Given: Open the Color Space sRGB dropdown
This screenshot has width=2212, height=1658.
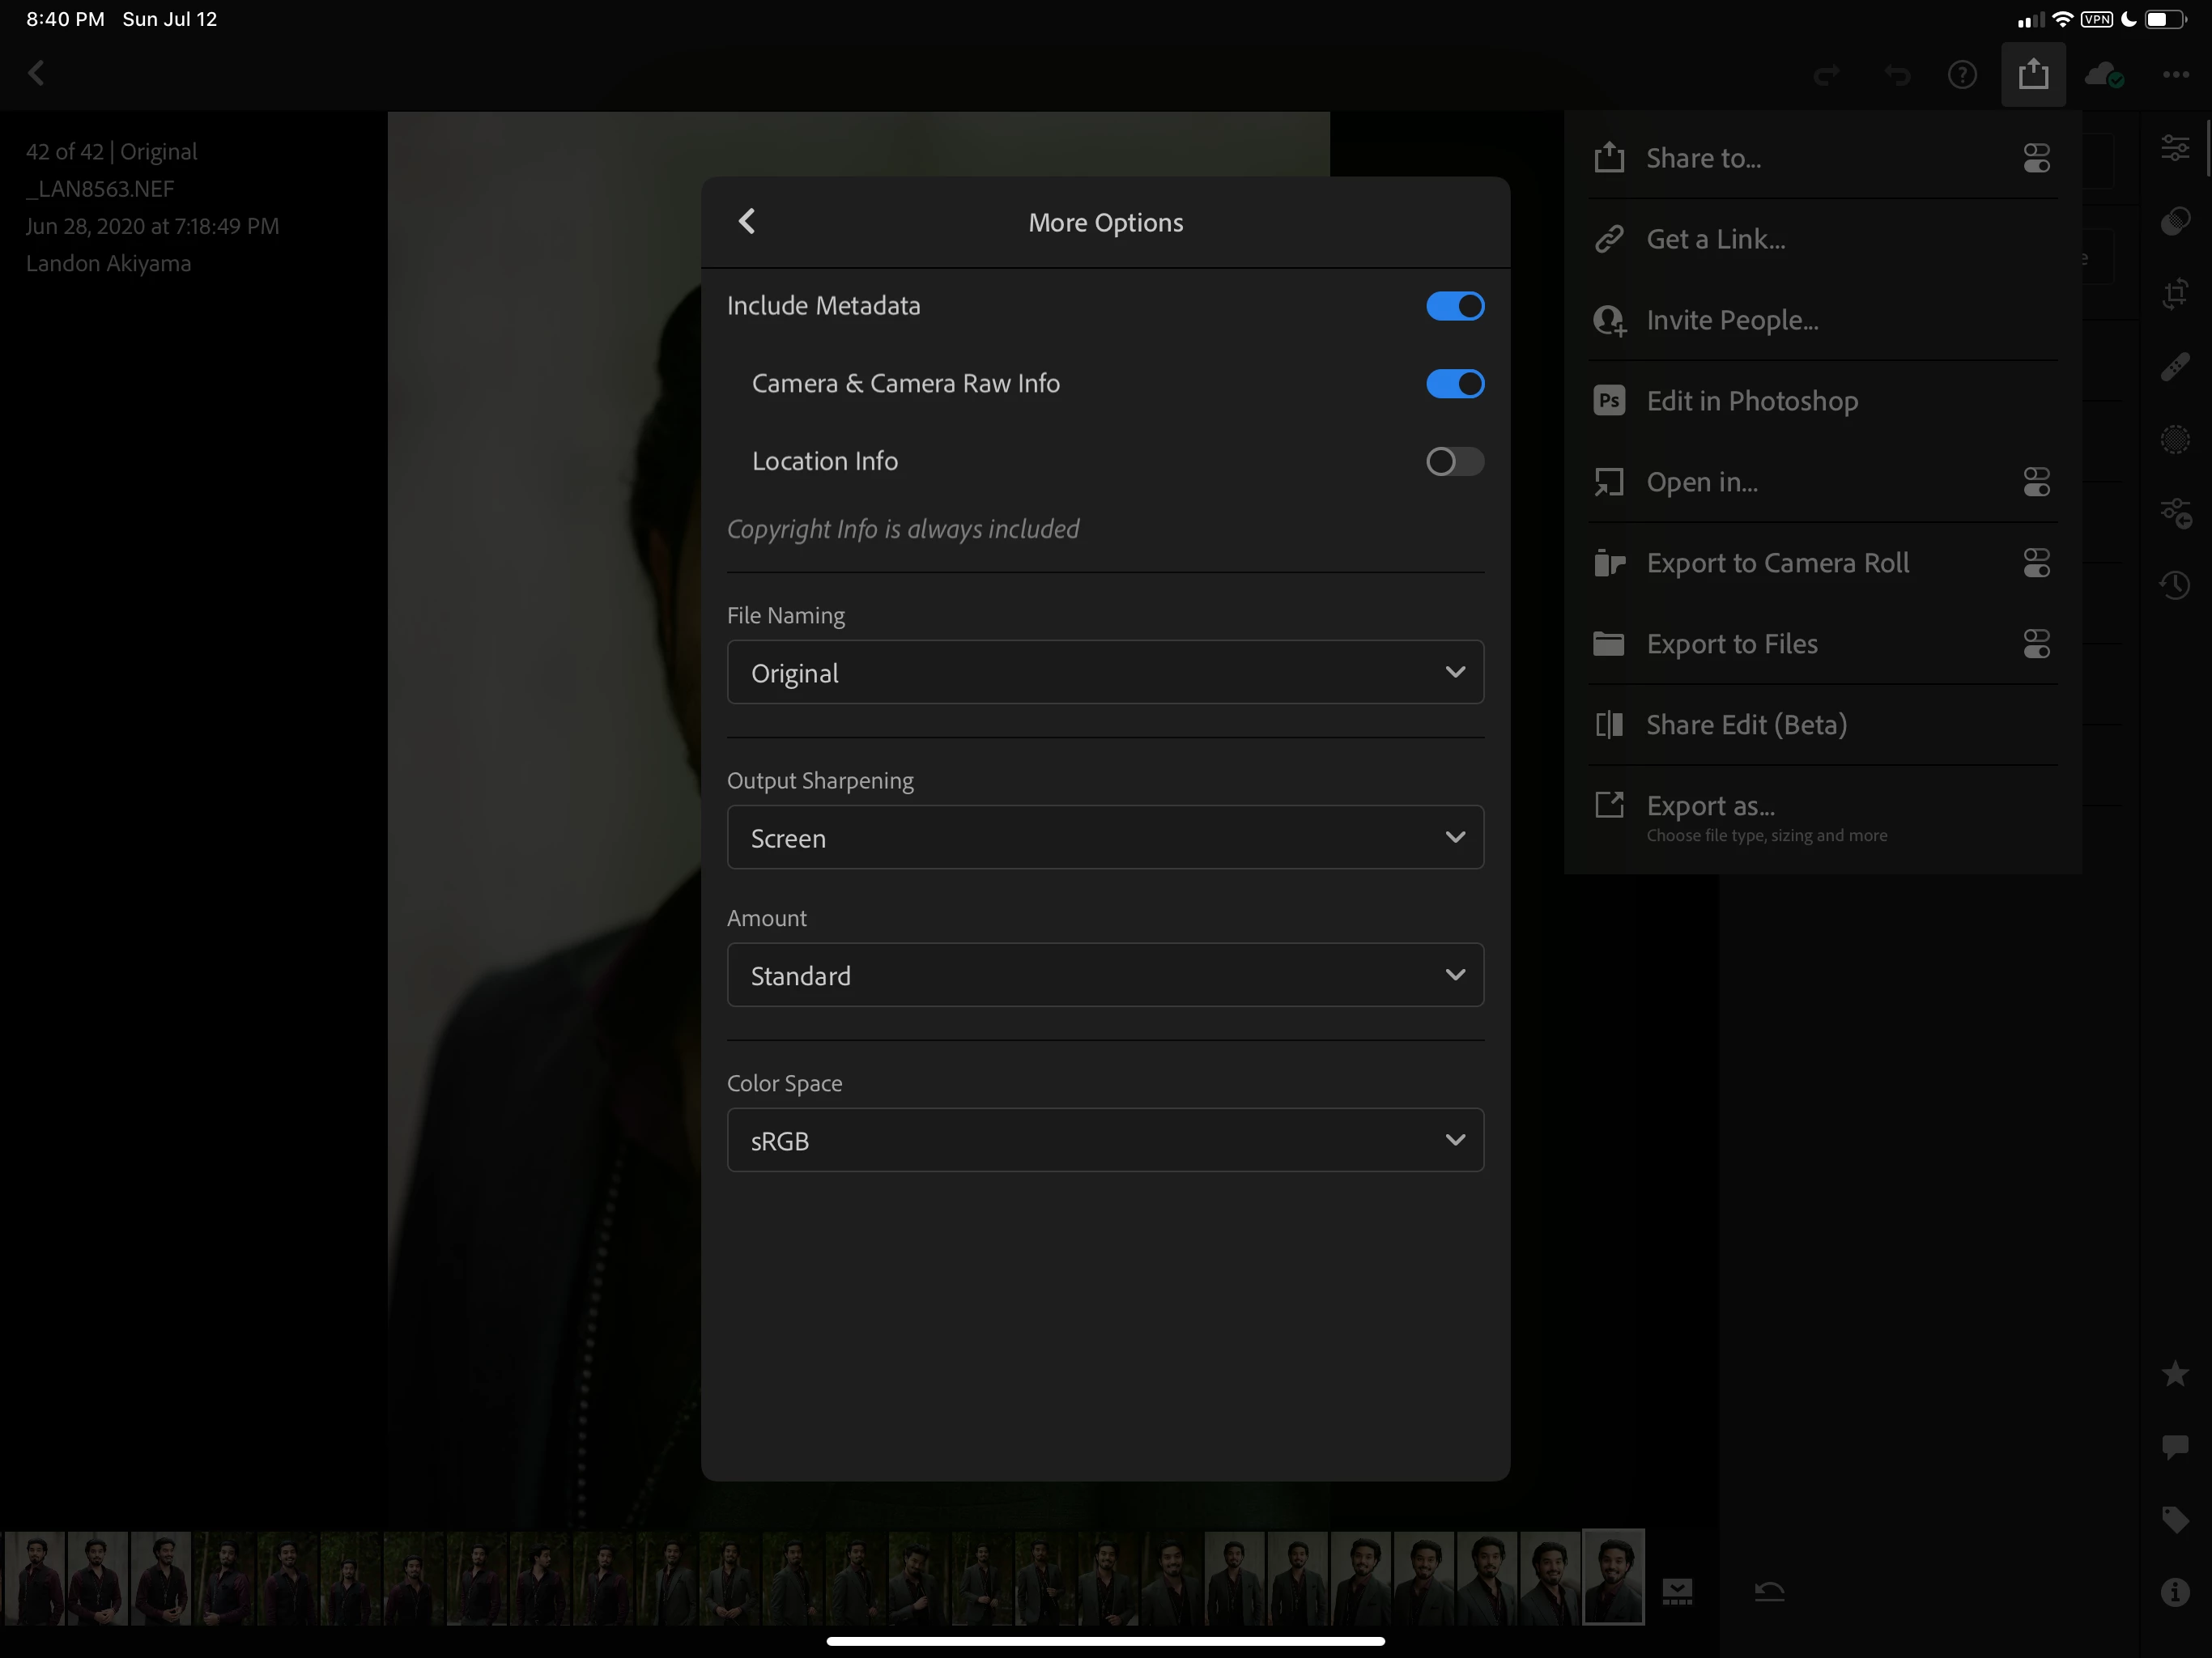Looking at the screenshot, I should [x=1105, y=1140].
